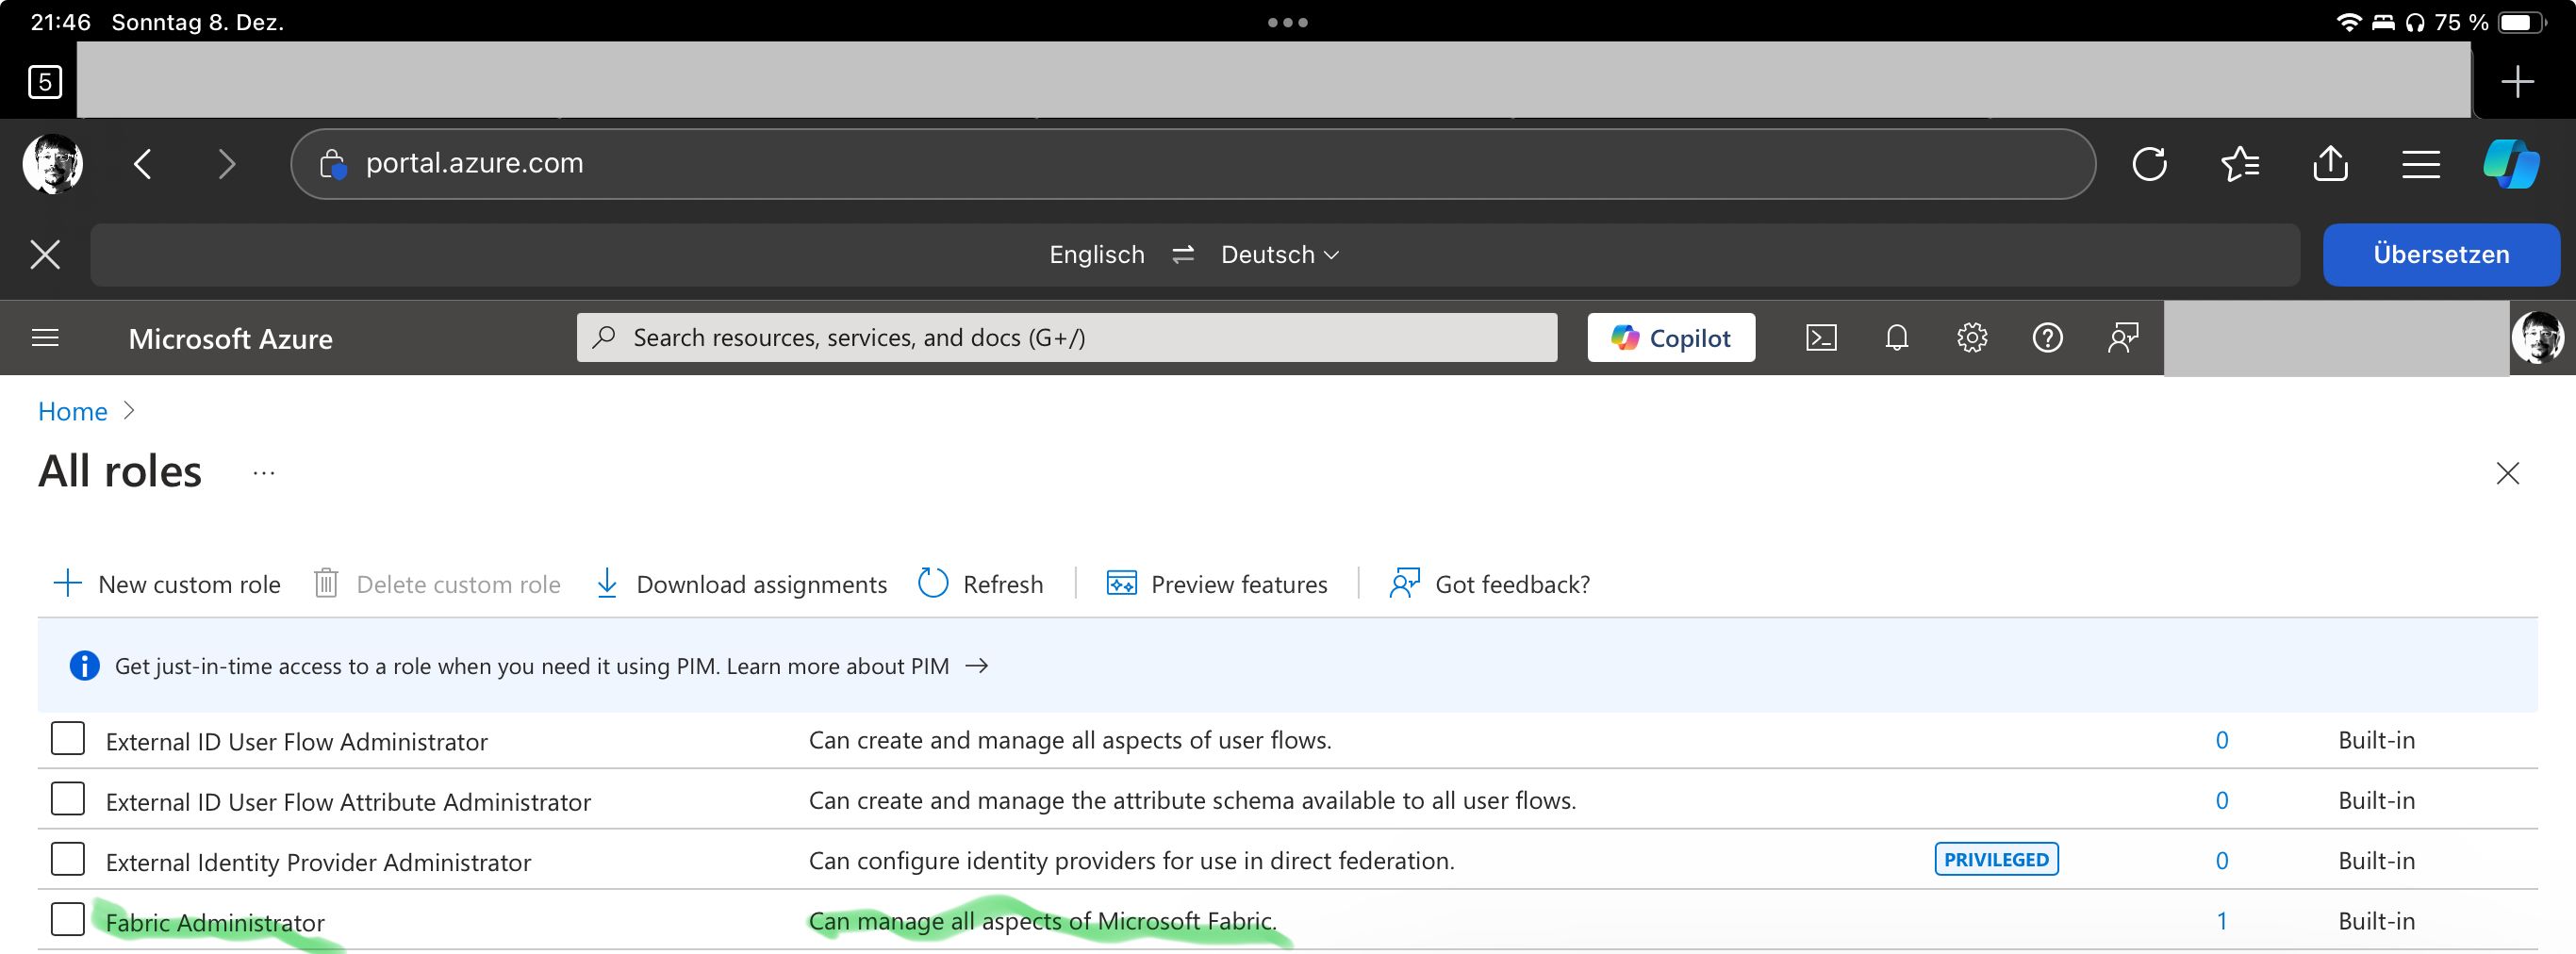2576x954 pixels.
Task: Open the browser profile avatar
Action: [x=52, y=164]
